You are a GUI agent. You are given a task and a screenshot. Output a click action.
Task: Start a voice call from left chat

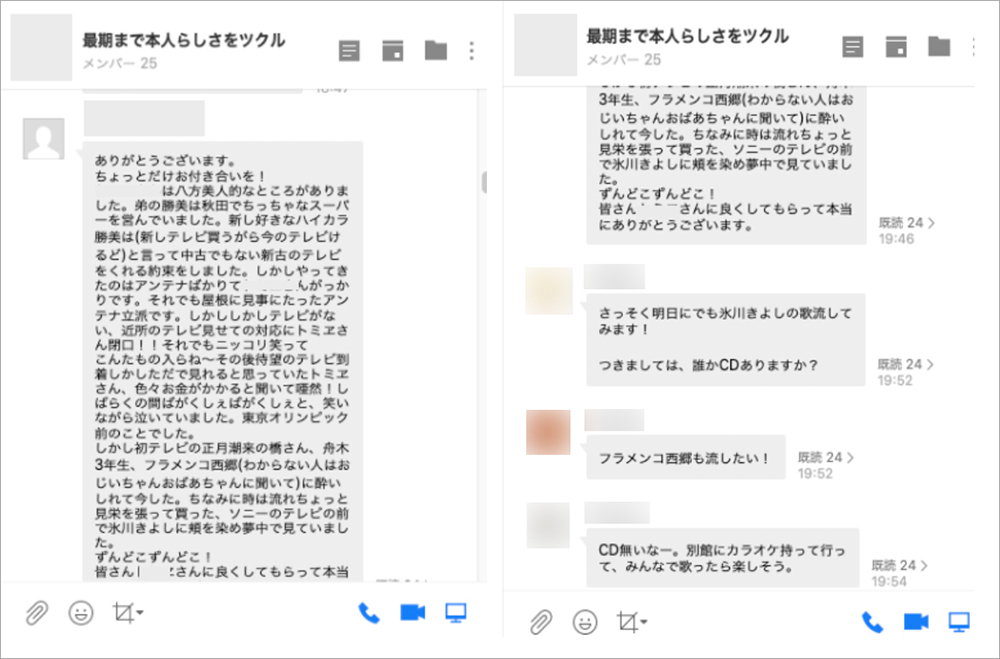(x=369, y=613)
